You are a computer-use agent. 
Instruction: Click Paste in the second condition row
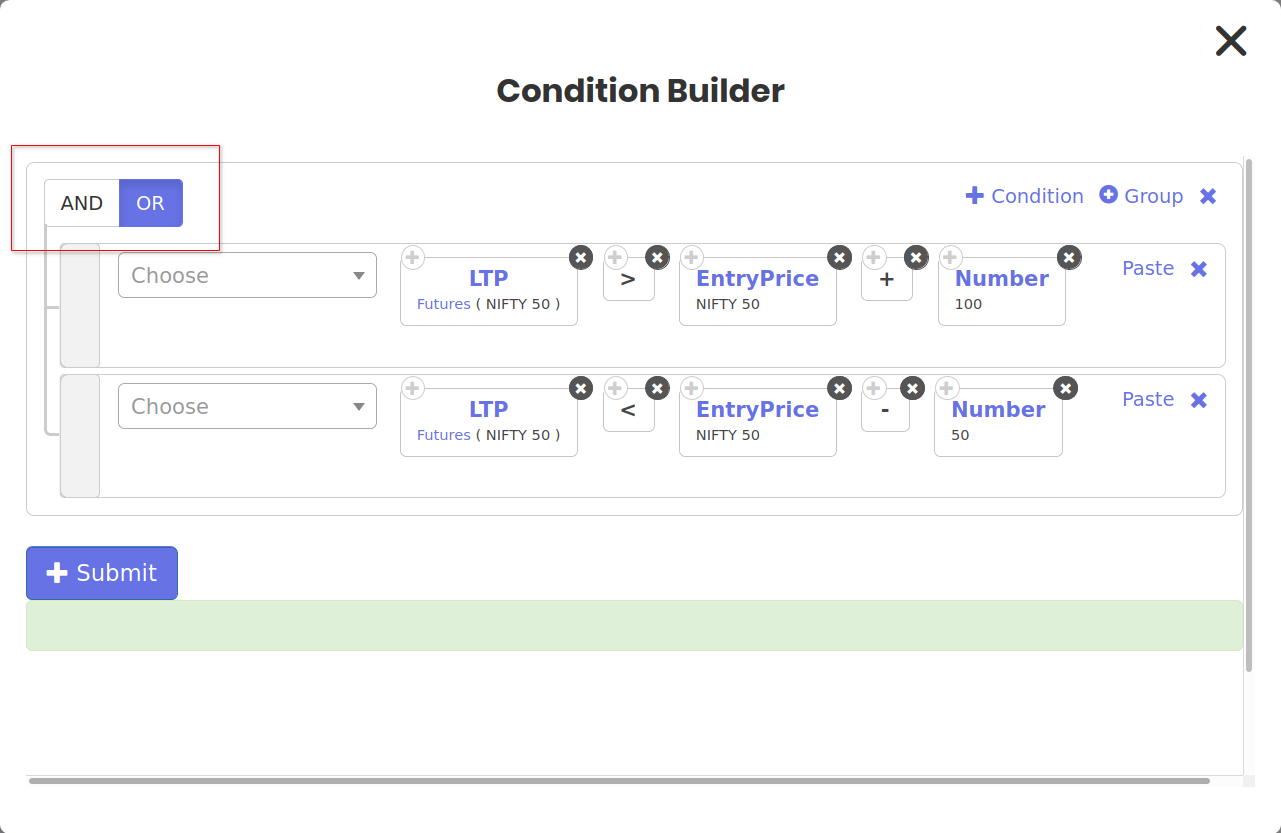[1148, 399]
